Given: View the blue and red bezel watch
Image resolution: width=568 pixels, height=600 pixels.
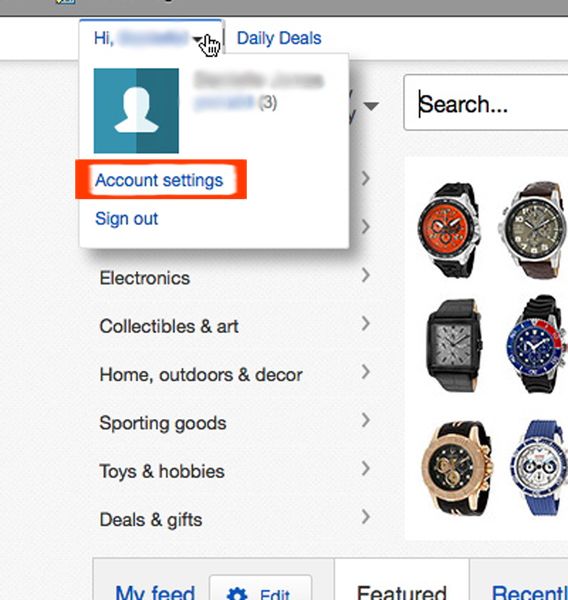Looking at the screenshot, I should 537,344.
